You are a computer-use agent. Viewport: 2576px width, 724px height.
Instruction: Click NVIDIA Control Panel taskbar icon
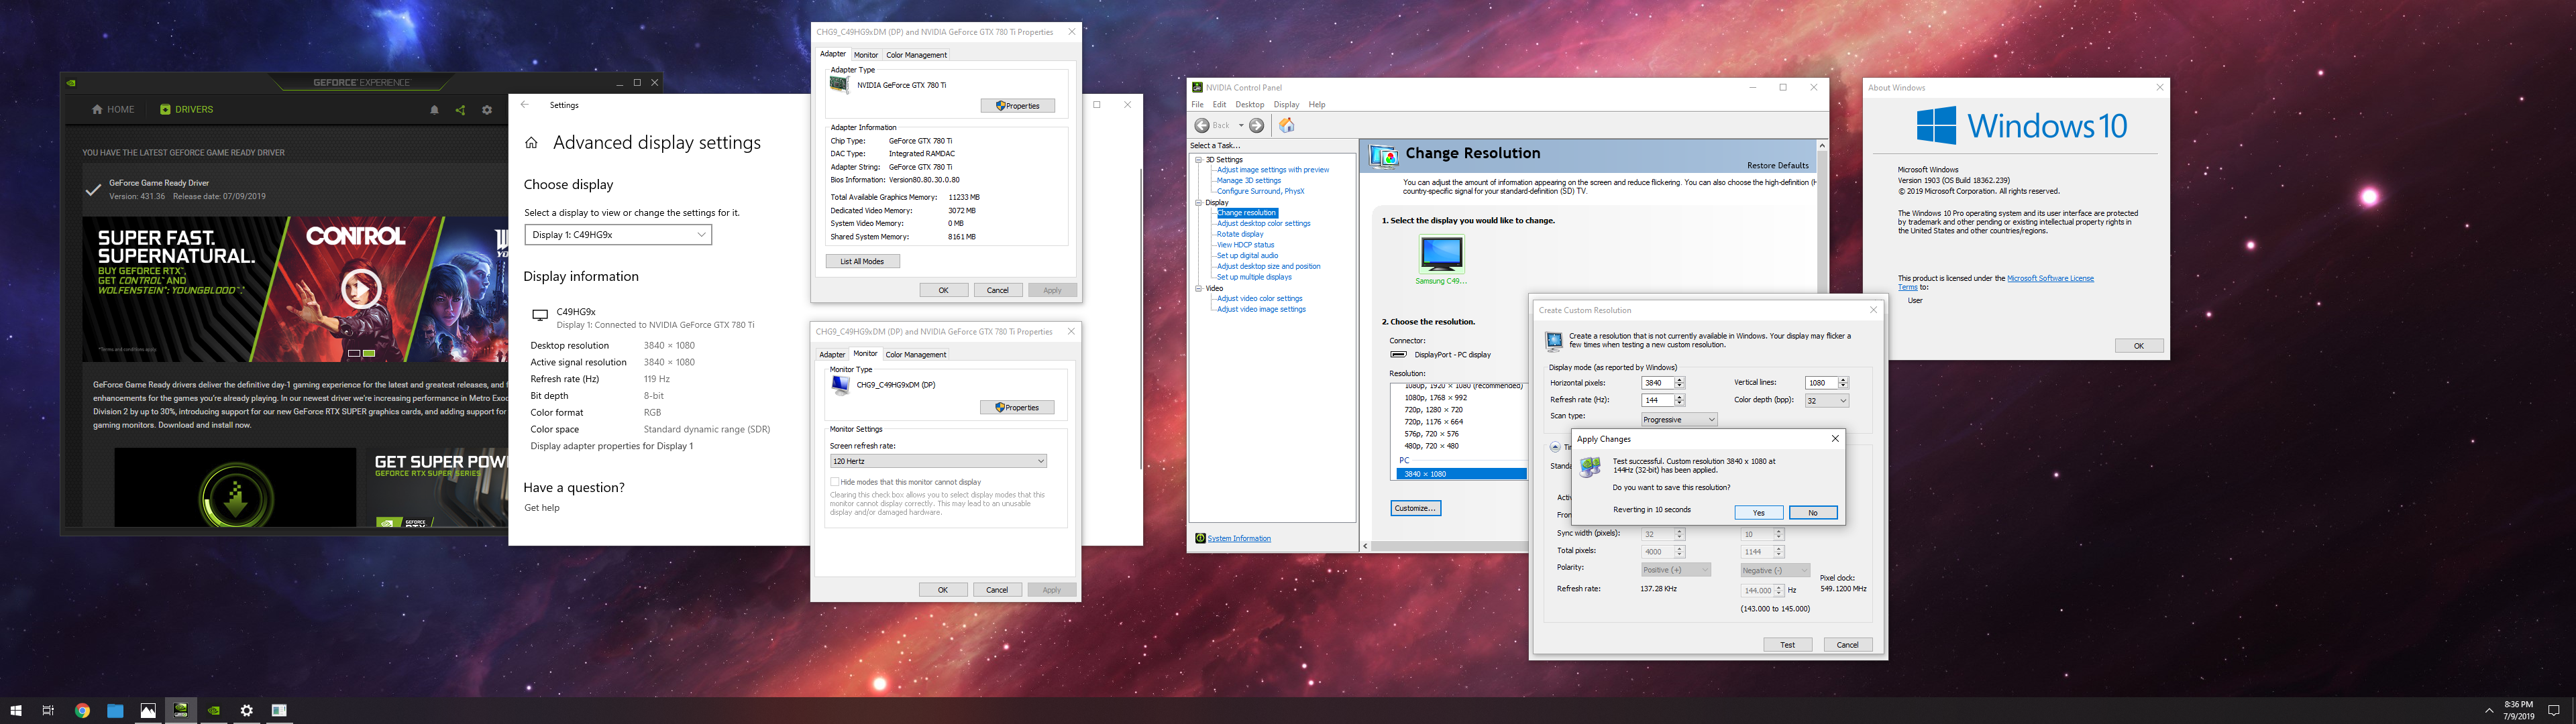[181, 711]
